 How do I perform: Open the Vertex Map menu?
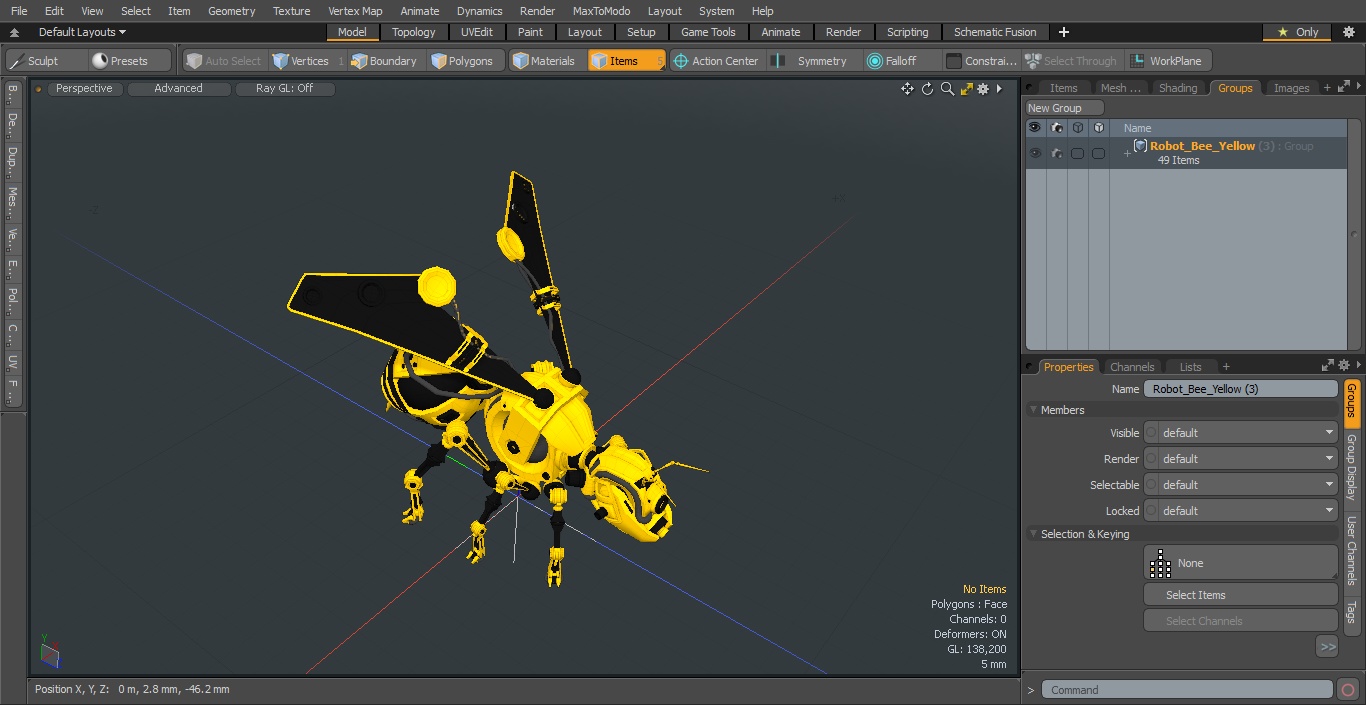click(x=355, y=11)
